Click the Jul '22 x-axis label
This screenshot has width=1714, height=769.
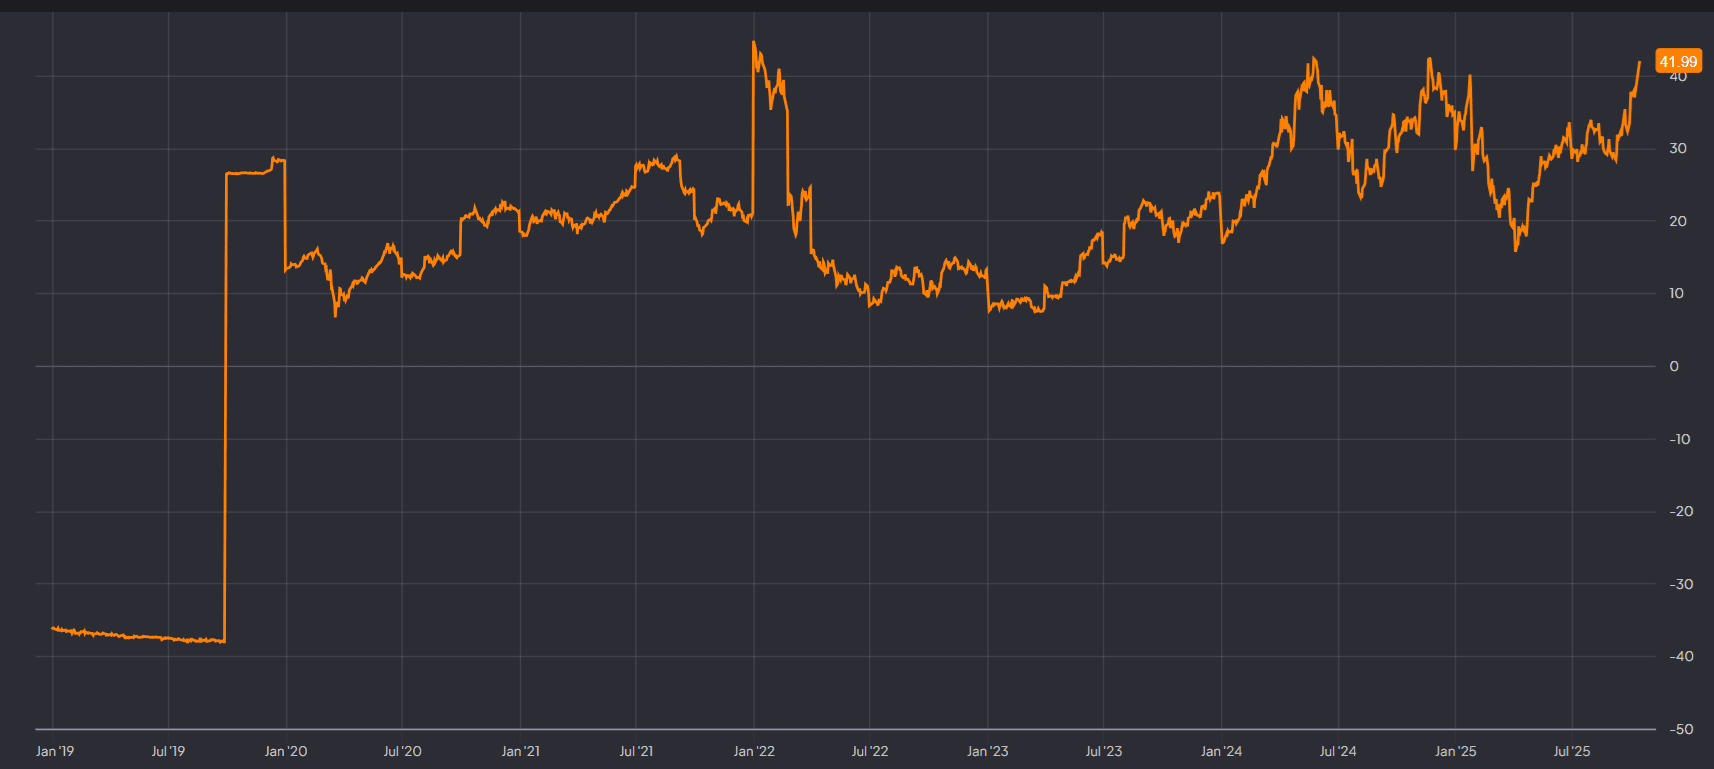869,751
